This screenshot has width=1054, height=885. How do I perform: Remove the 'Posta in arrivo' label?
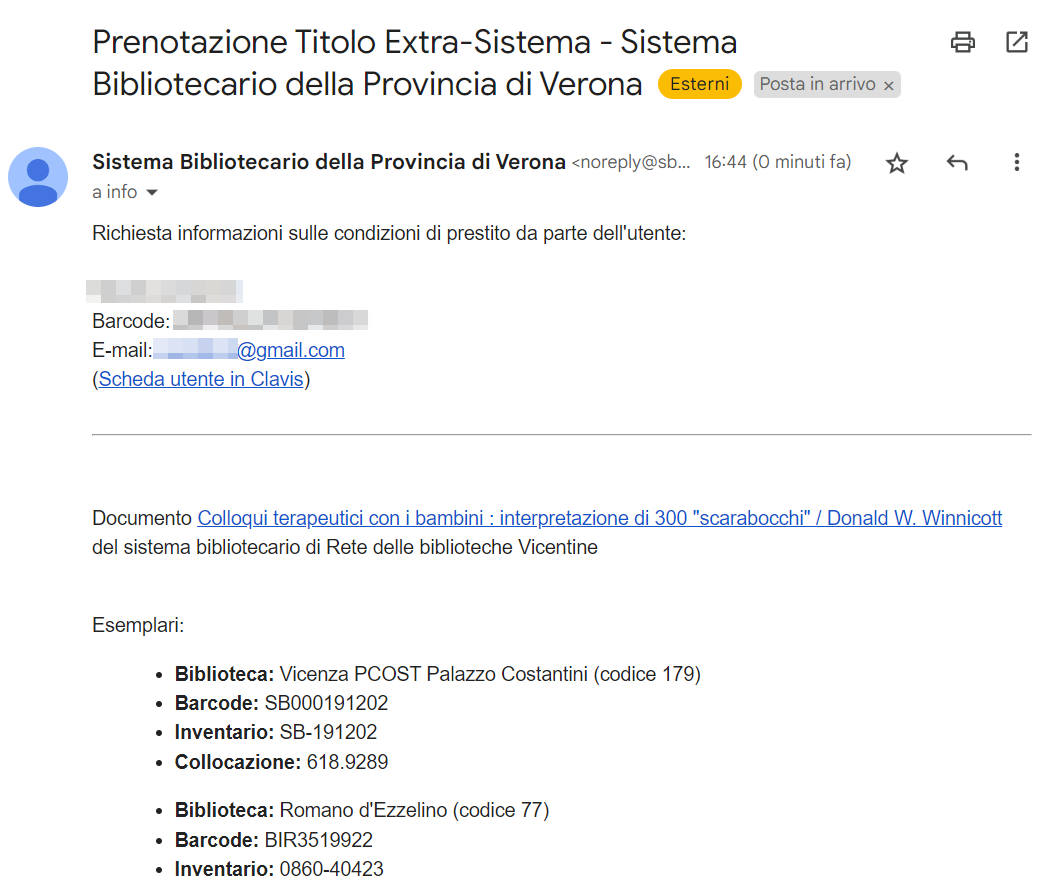pyautogui.click(x=888, y=85)
